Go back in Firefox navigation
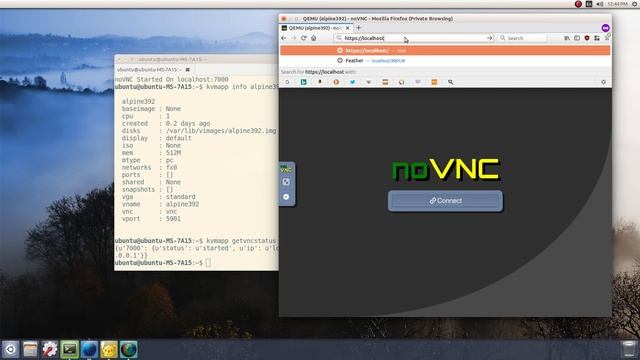 coord(284,38)
